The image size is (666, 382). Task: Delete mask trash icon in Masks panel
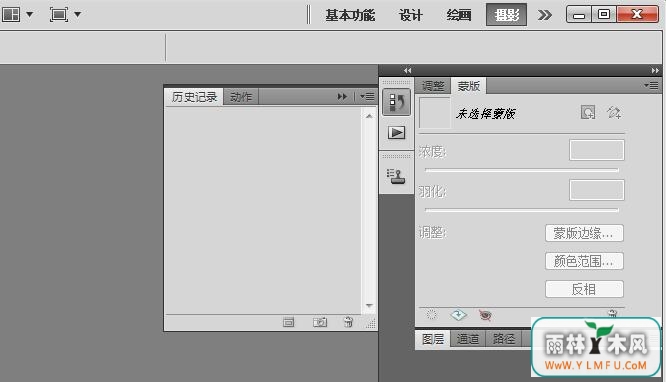(x=612, y=314)
